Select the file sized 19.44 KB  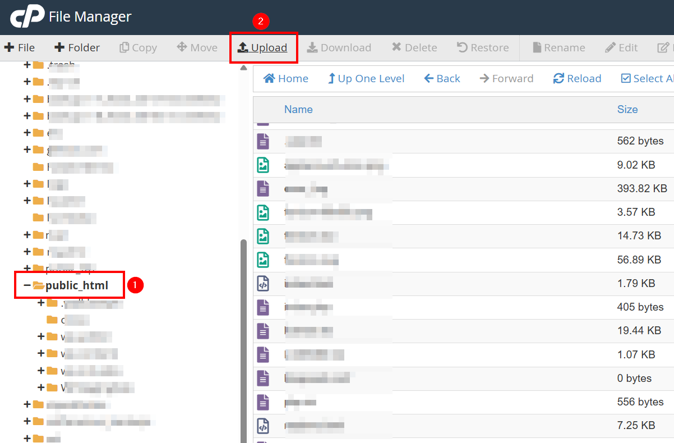point(463,331)
